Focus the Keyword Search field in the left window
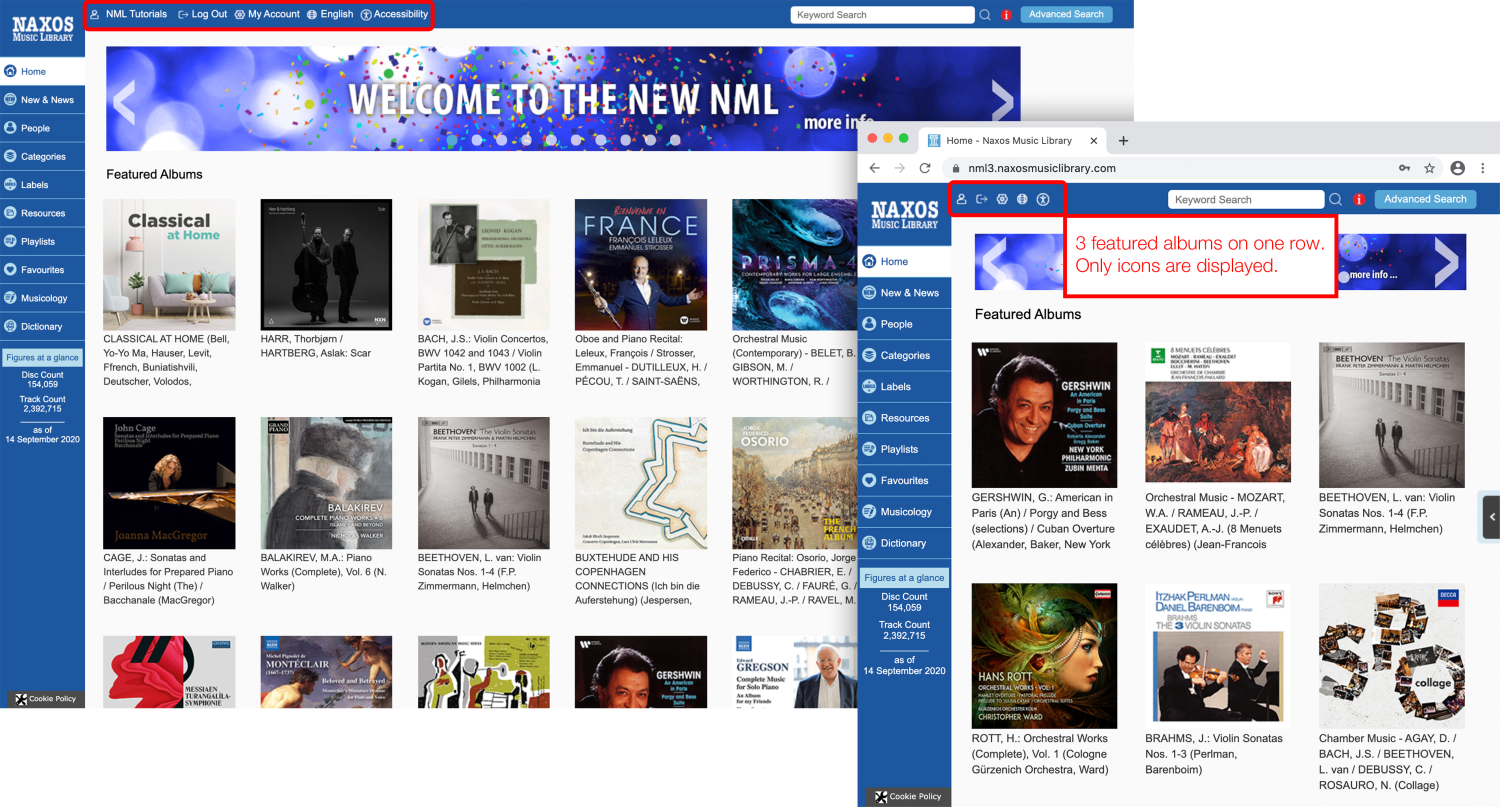The height and width of the screenshot is (807, 1500). (882, 15)
